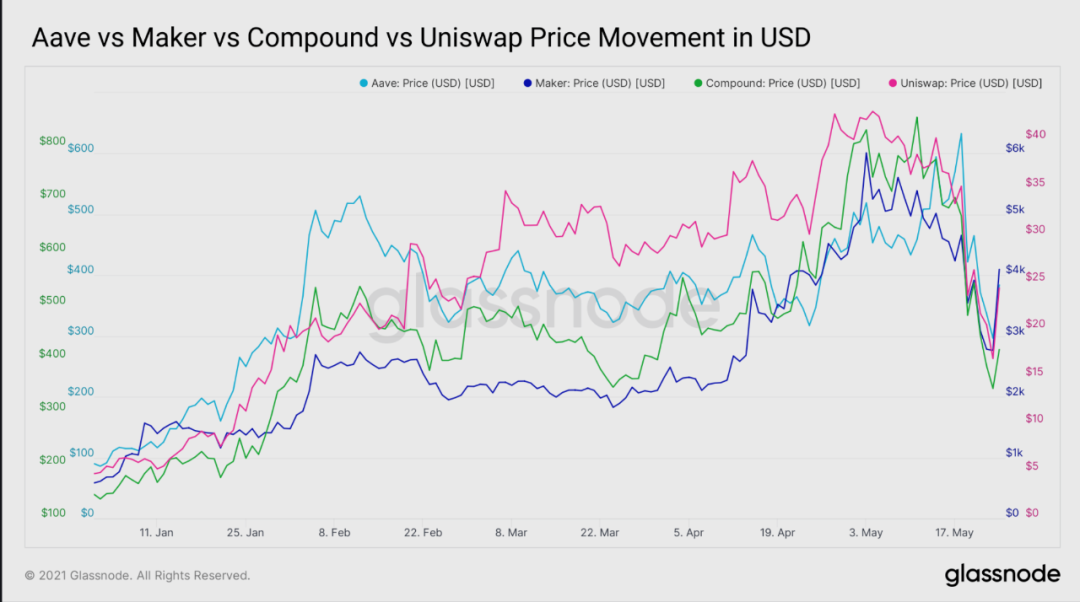Click the Aave light-blue legend dot
The width and height of the screenshot is (1080, 602).
pyautogui.click(x=364, y=83)
